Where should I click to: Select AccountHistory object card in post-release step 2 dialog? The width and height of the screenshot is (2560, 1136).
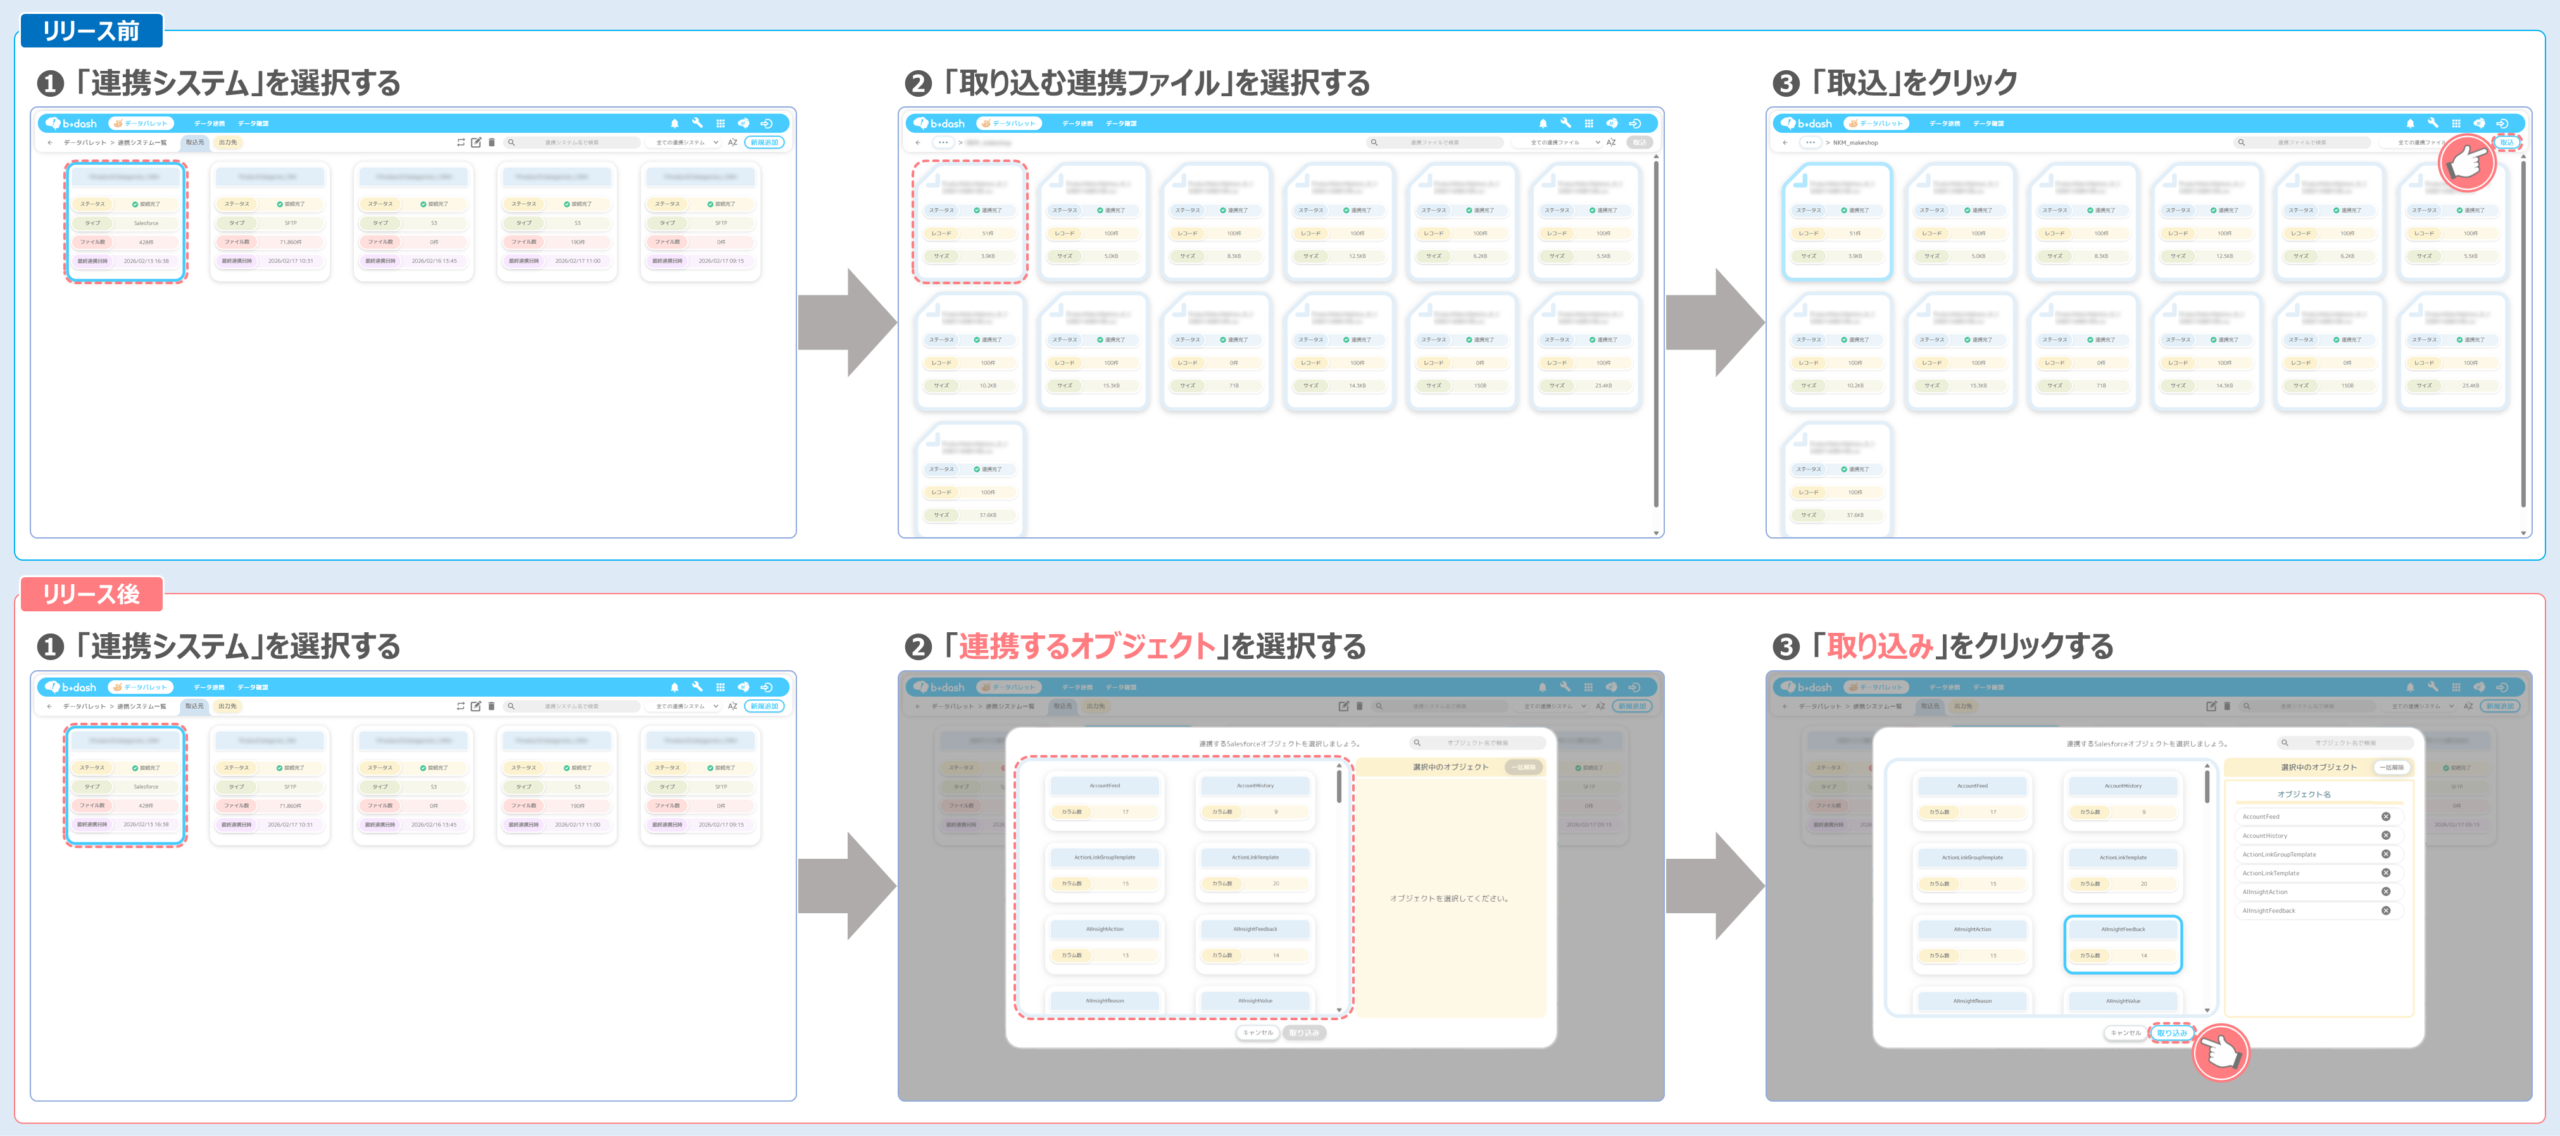(x=1255, y=798)
